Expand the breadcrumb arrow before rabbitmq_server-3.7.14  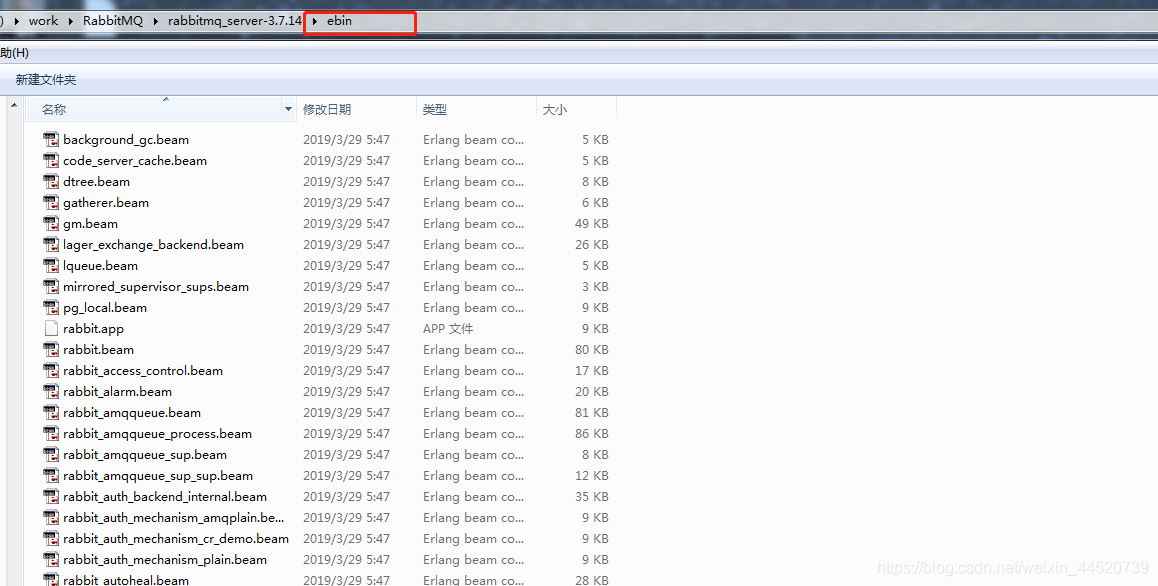tap(156, 21)
